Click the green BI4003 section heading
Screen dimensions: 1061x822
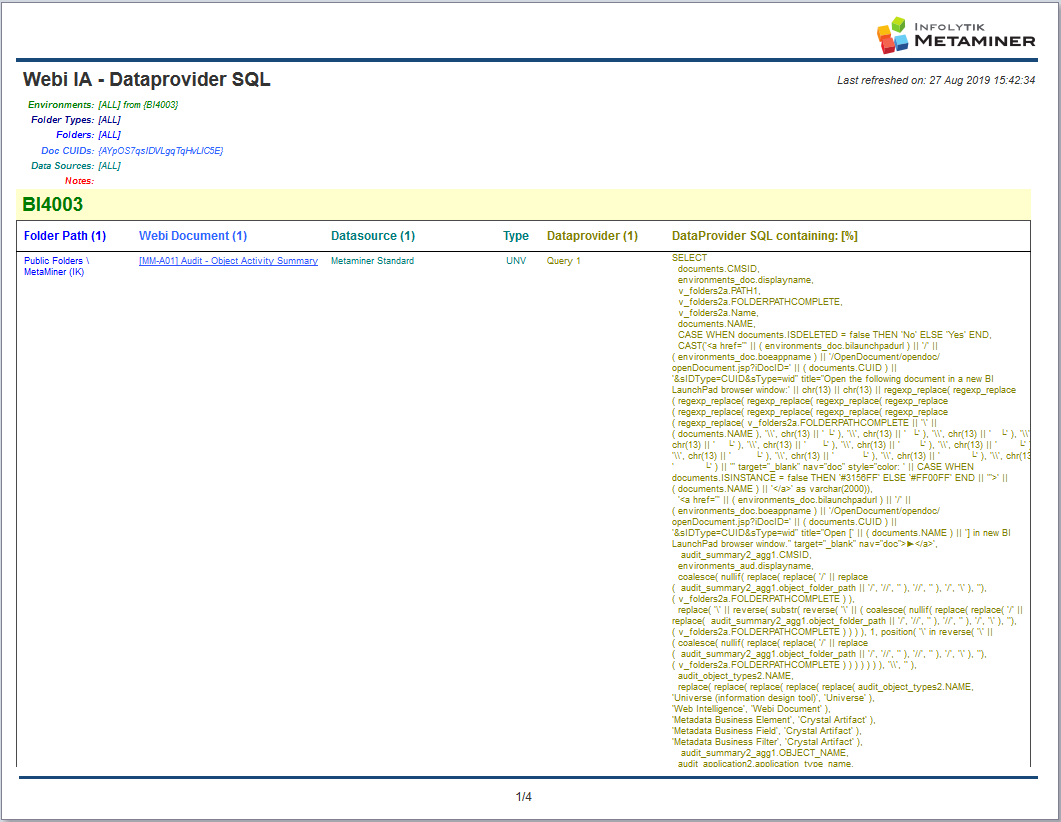(53, 204)
